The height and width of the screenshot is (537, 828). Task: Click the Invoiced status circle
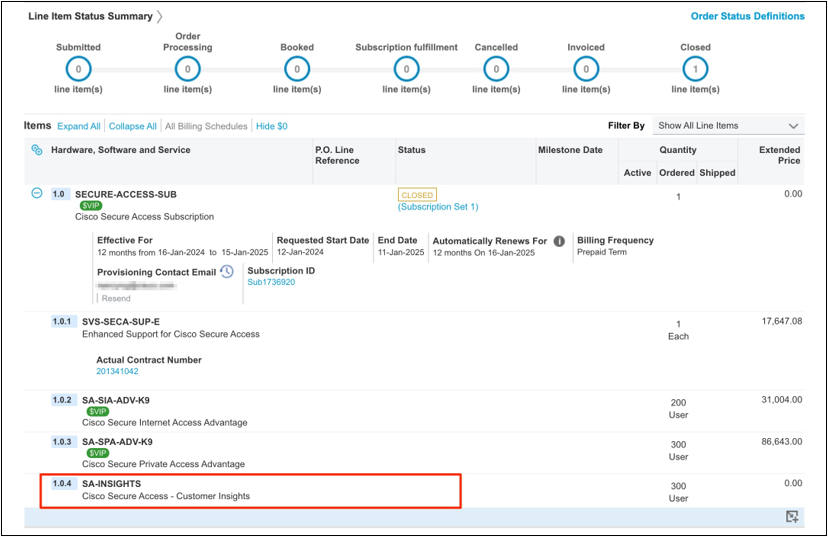[x=586, y=69]
